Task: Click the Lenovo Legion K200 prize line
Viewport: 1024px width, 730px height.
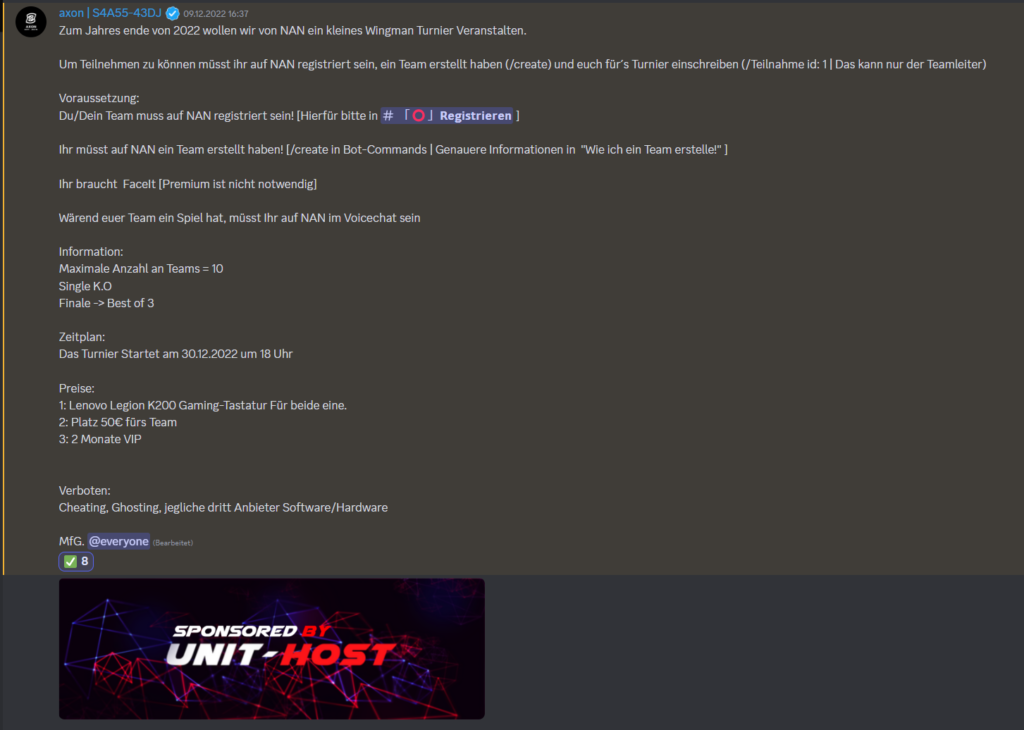Action: (202, 405)
